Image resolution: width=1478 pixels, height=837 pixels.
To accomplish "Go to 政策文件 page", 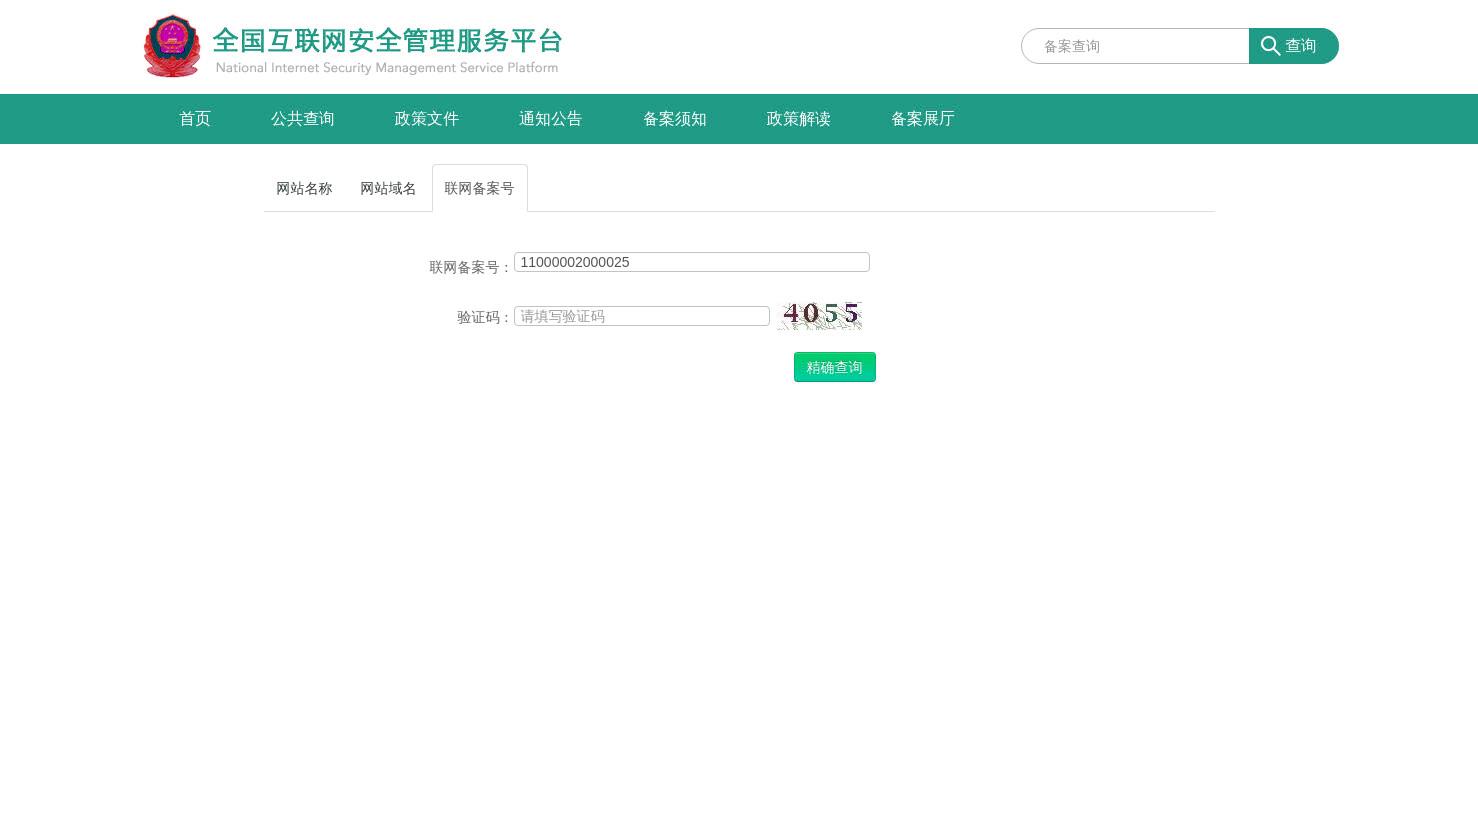I will tap(427, 119).
